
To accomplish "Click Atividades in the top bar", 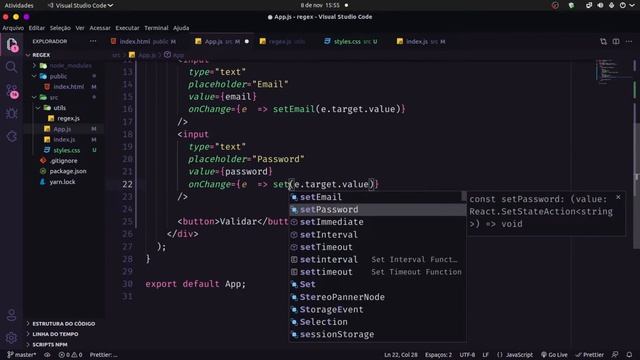I will [19, 5].
